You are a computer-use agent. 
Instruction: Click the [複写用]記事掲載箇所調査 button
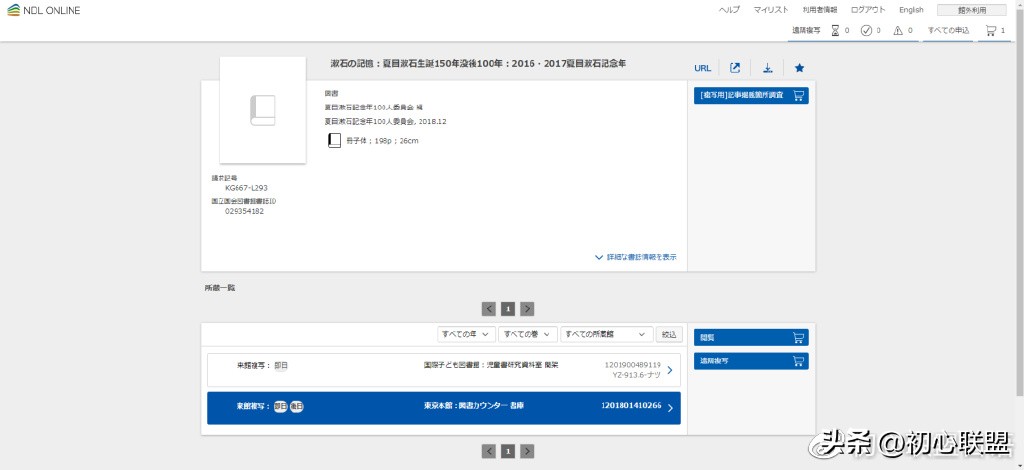coord(751,96)
